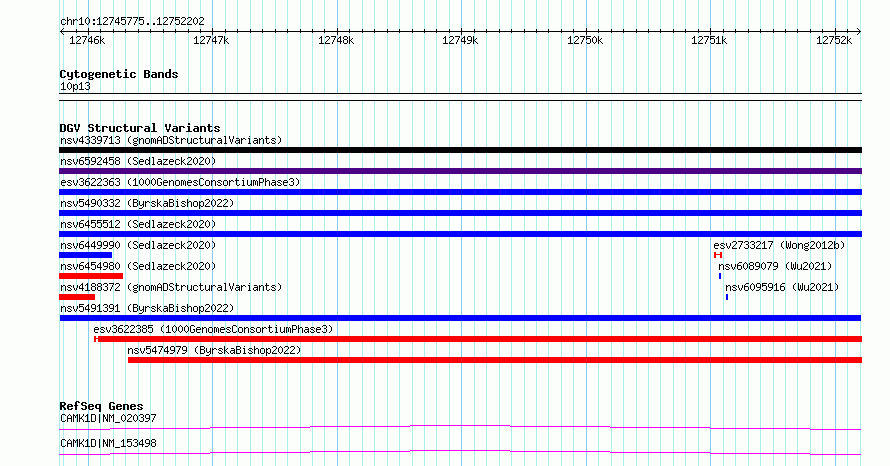Open esv3622363 (1000GenomesConsortiumPhase3) label
This screenshot has height=466, width=890.
point(180,182)
